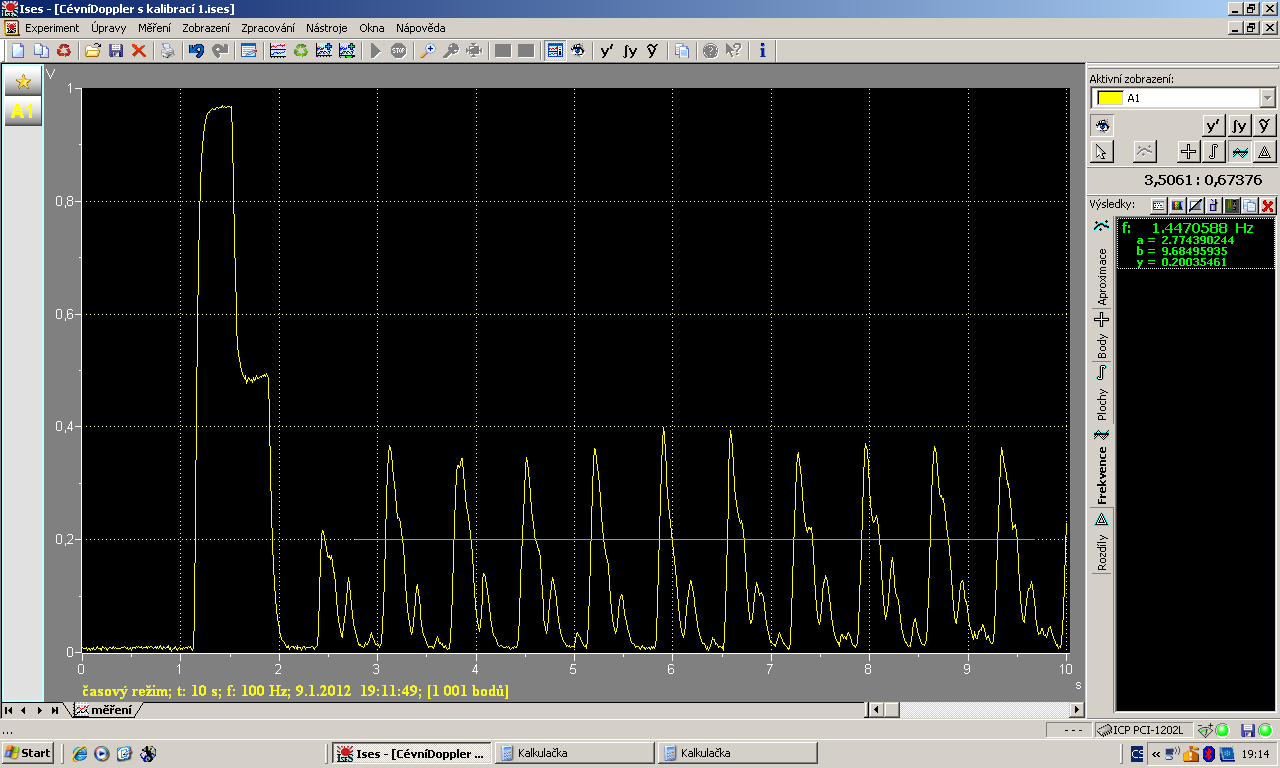This screenshot has height=768, width=1280.
Task: Click the Ises [CévníDoppler taskbar button
Action: 411,753
